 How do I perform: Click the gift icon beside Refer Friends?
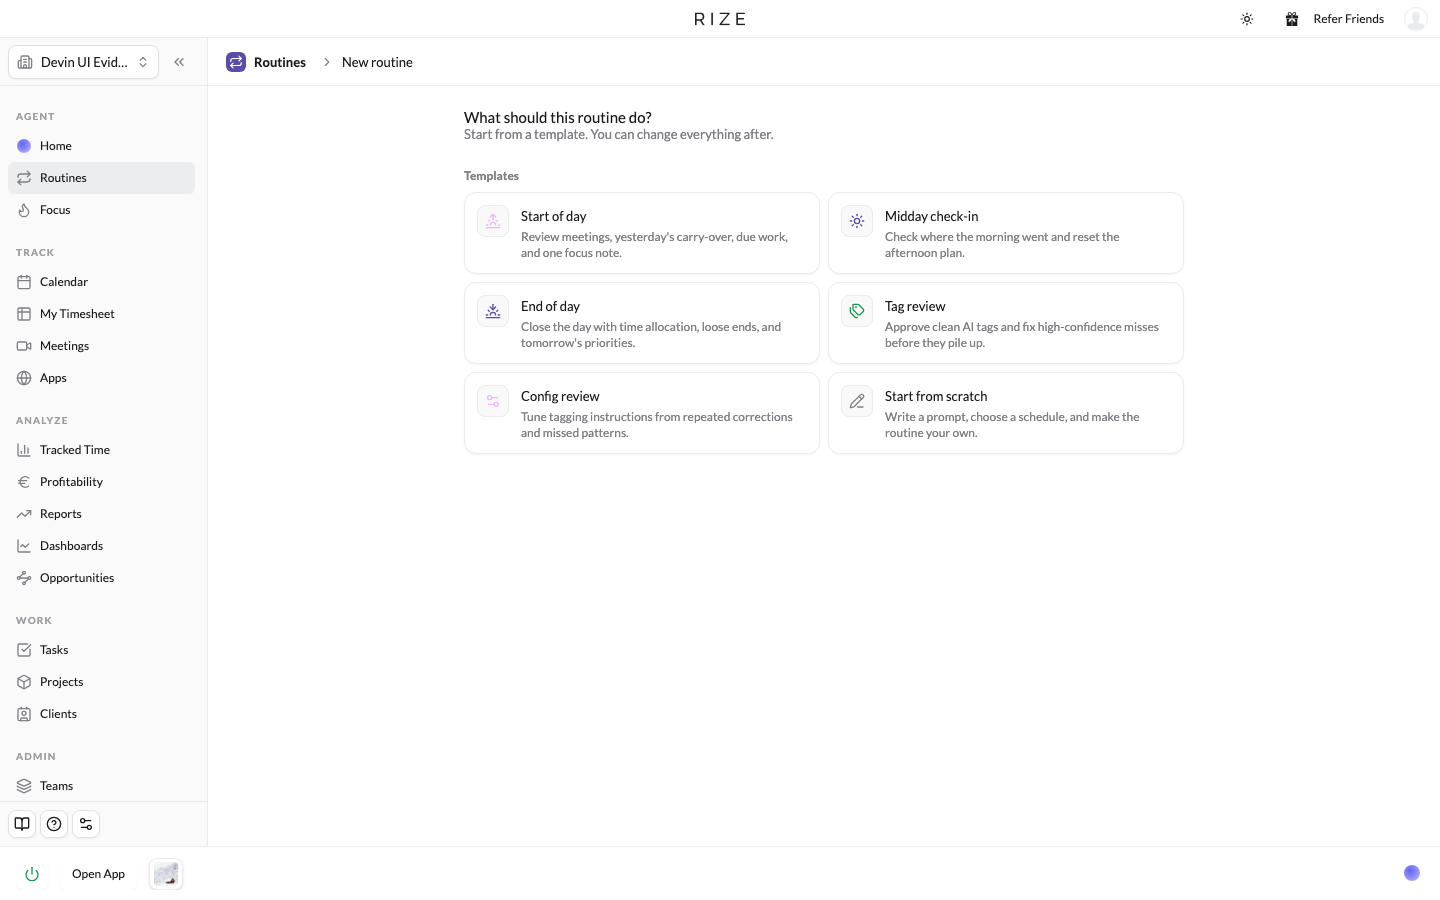(x=1292, y=19)
